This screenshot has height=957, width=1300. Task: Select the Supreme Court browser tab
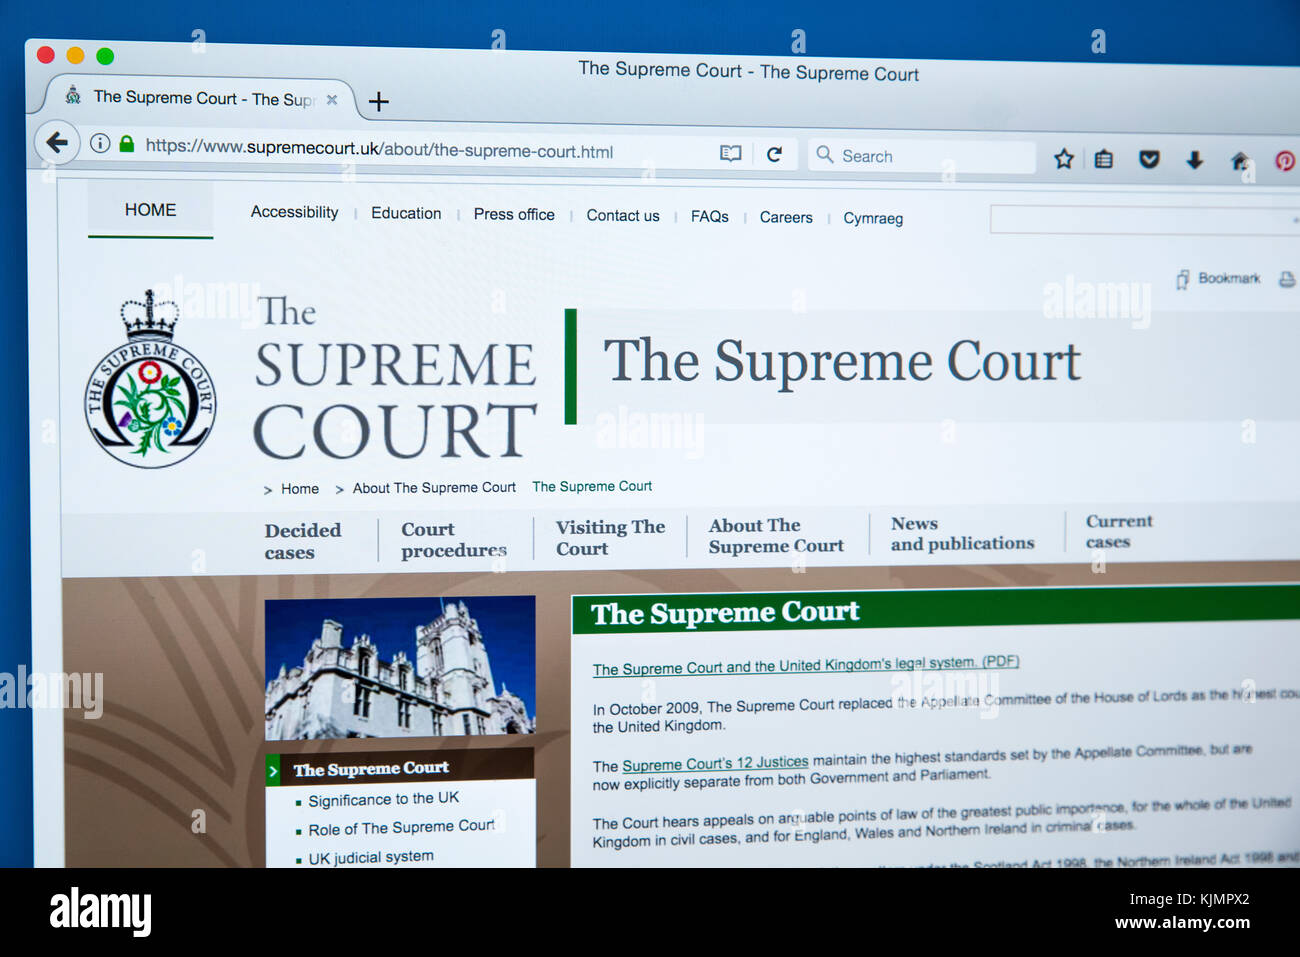pyautogui.click(x=200, y=98)
